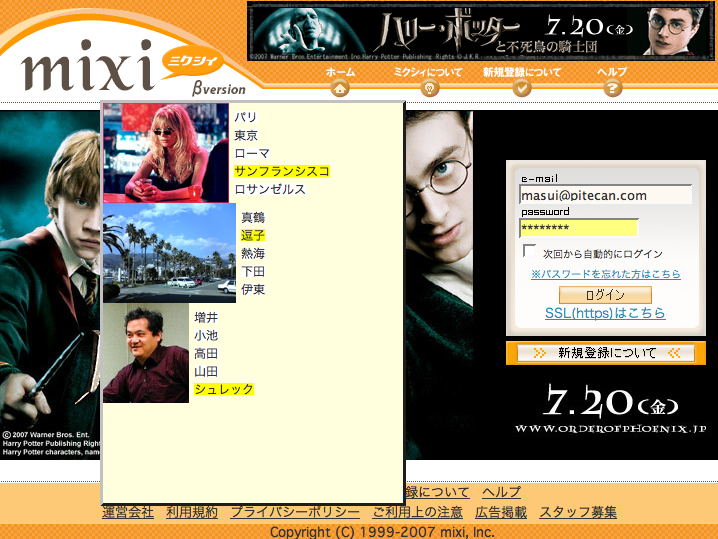Open the 新規登録について top navigation item
Viewport: 718px width, 539px height.
pos(522,72)
